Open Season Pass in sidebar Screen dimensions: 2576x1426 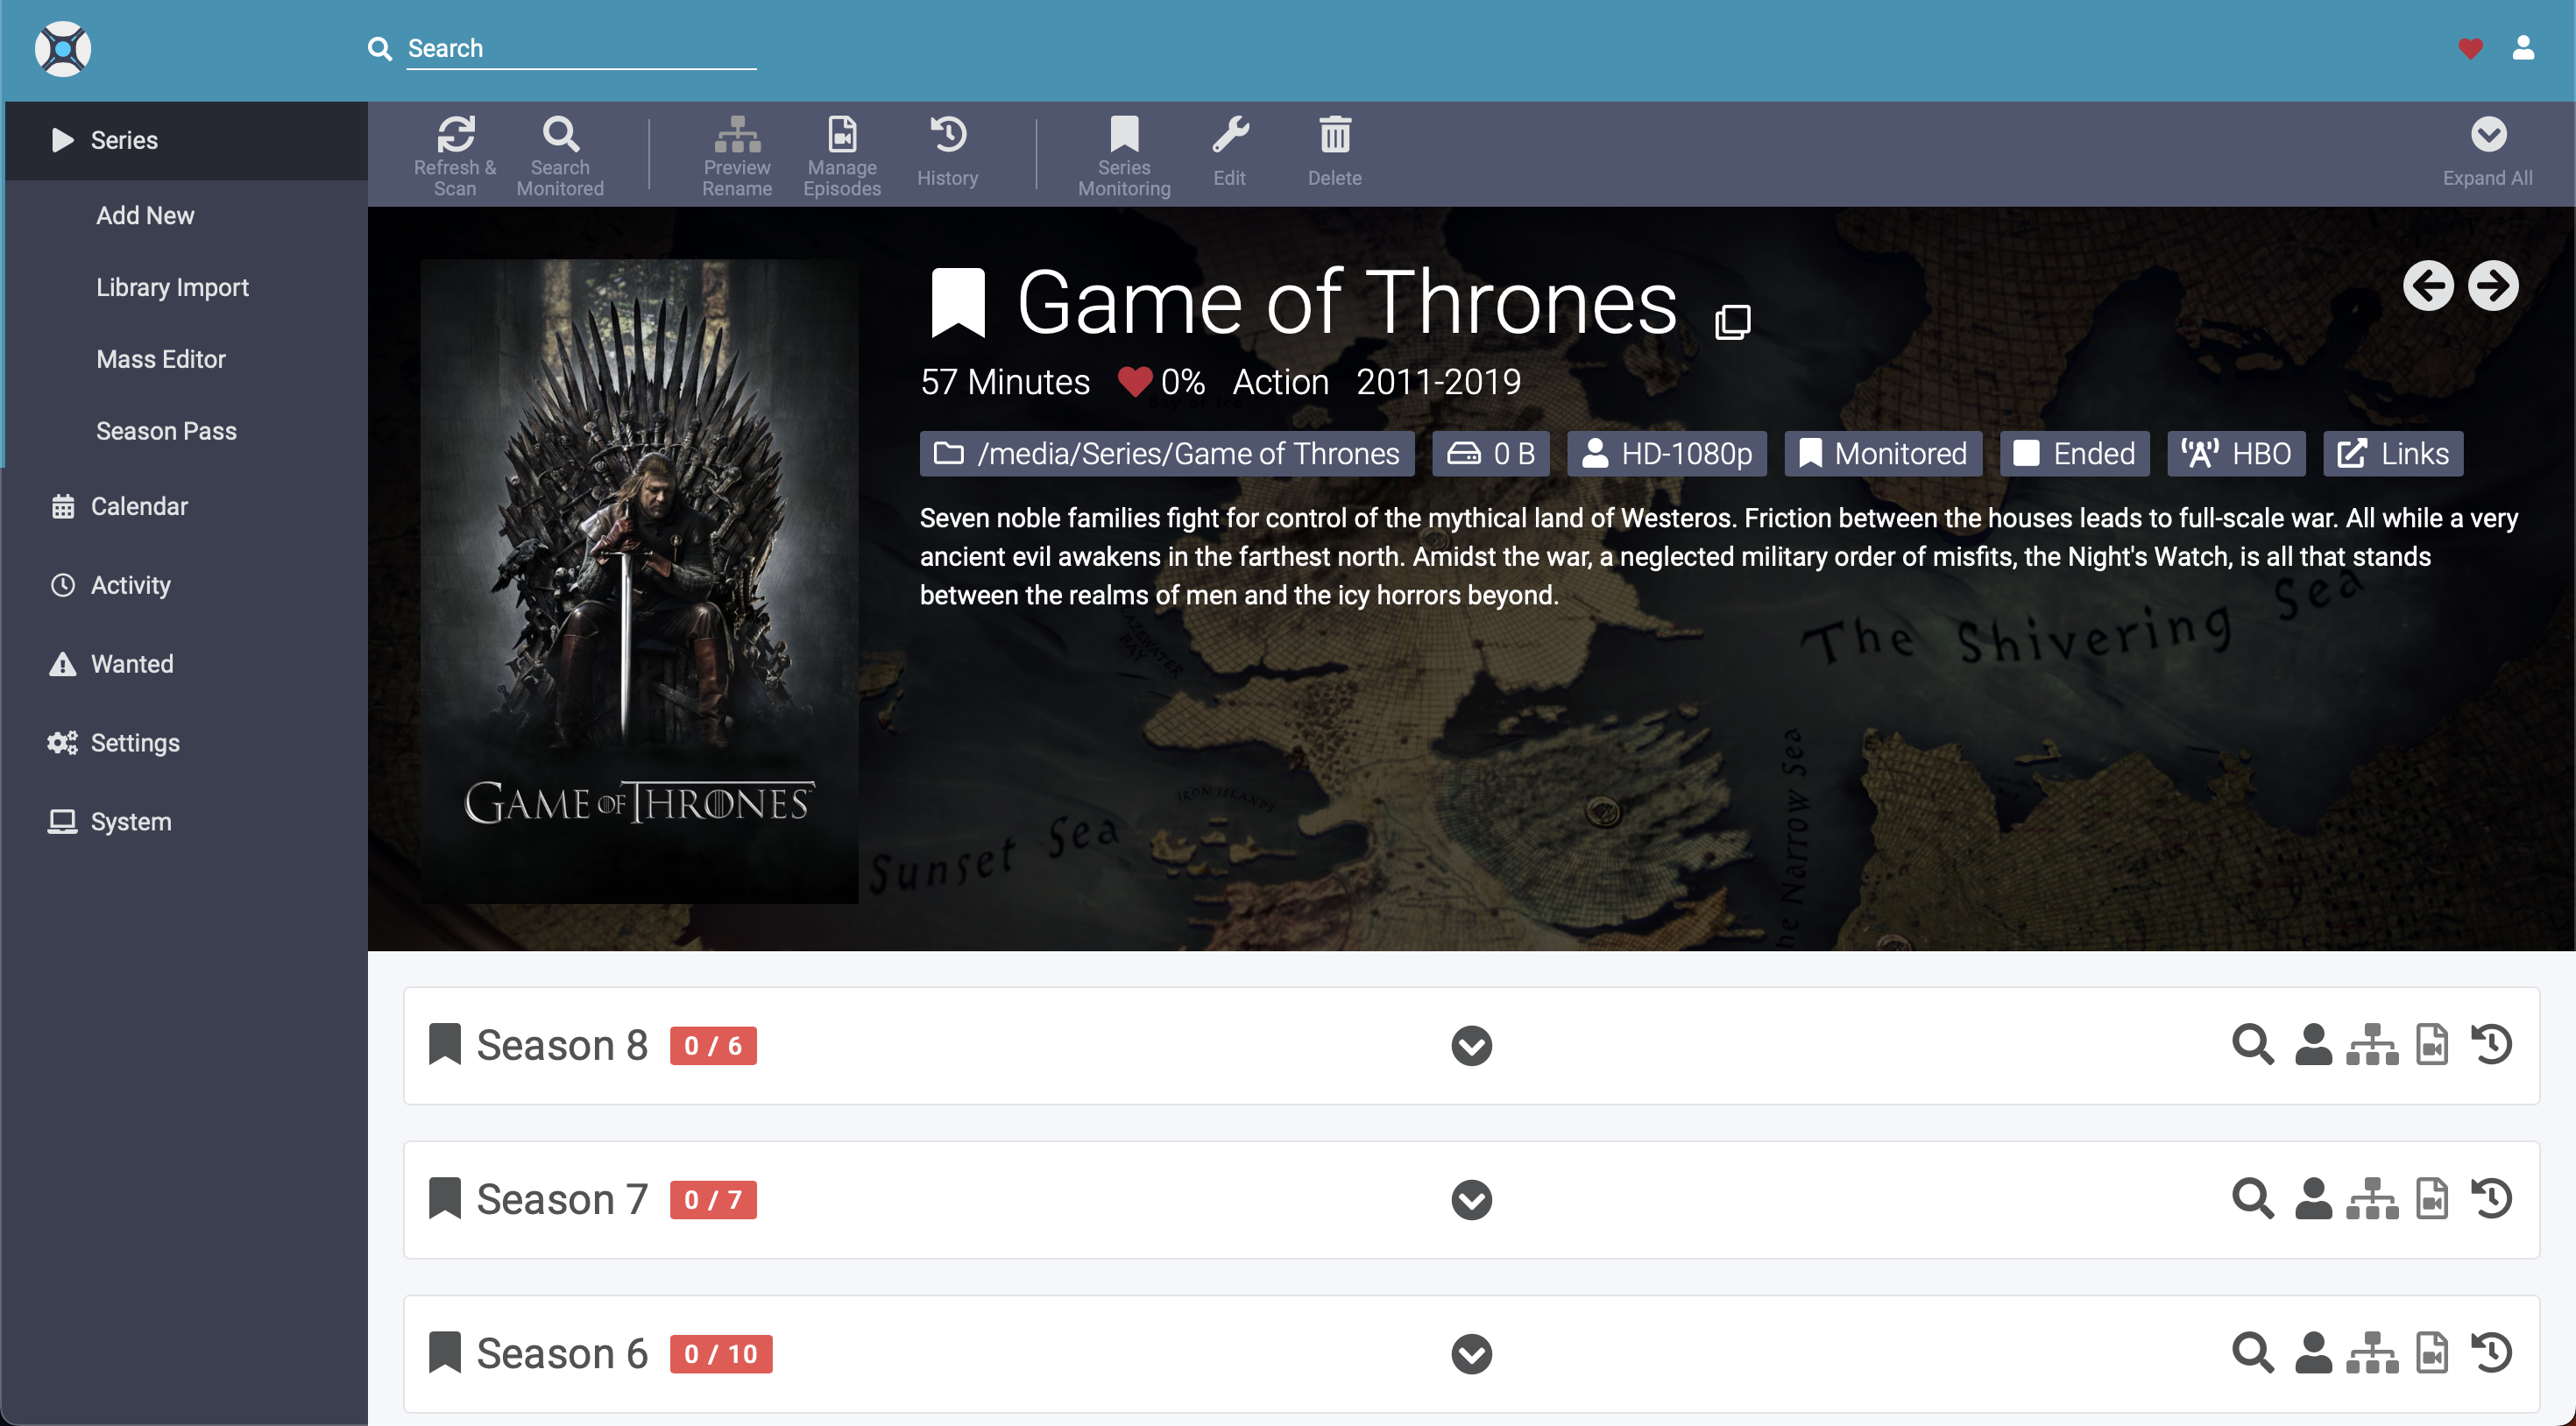186,431
